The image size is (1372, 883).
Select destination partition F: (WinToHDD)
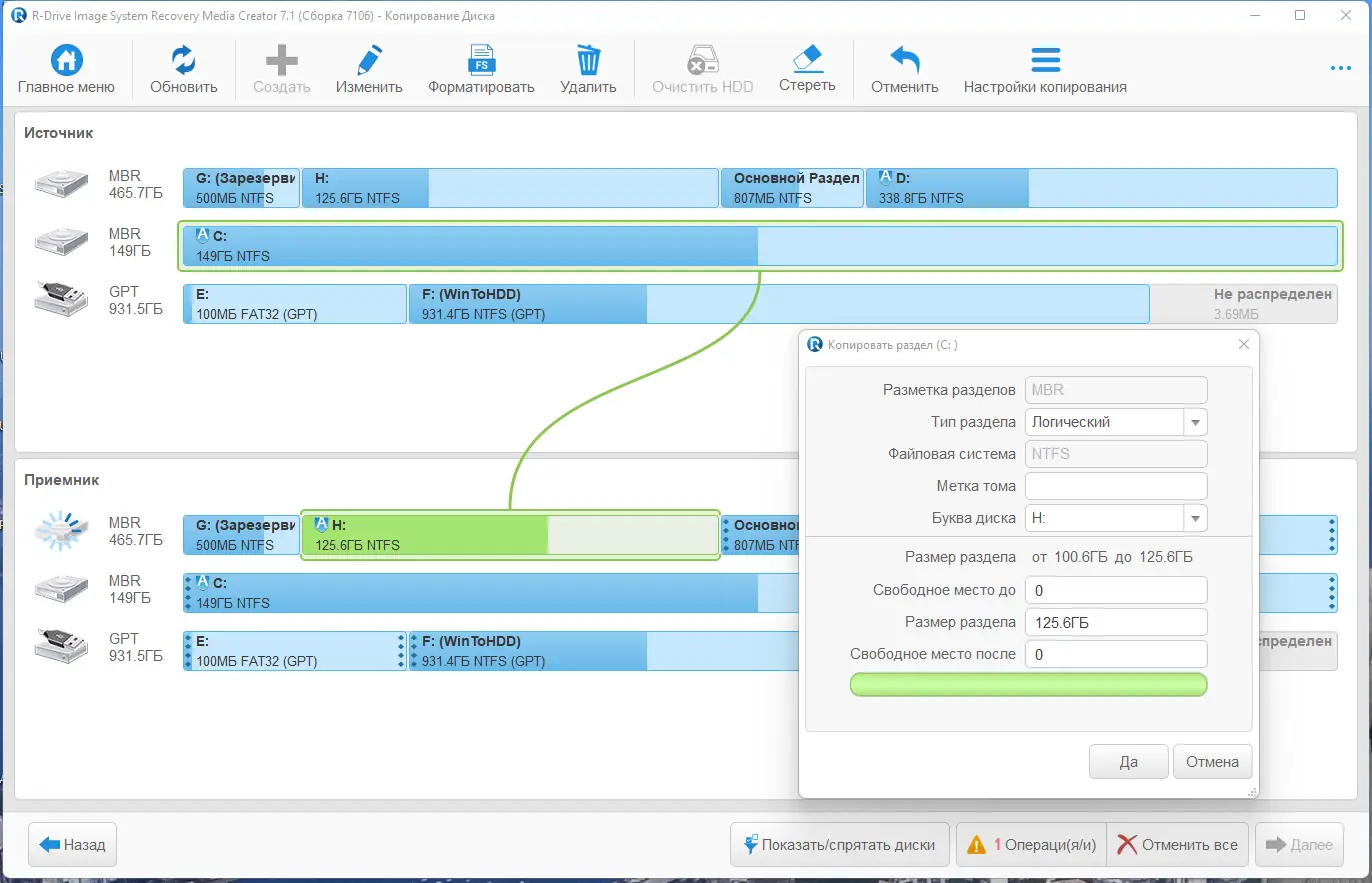[604, 651]
